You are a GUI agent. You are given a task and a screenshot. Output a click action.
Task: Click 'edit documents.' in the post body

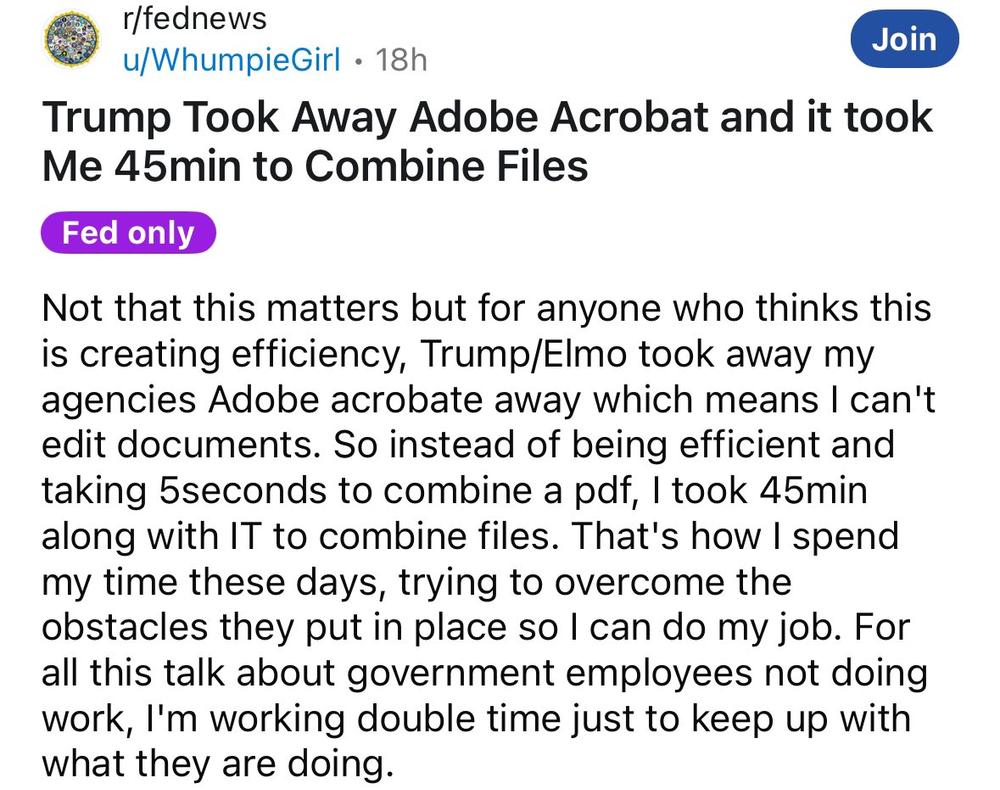click(x=182, y=444)
